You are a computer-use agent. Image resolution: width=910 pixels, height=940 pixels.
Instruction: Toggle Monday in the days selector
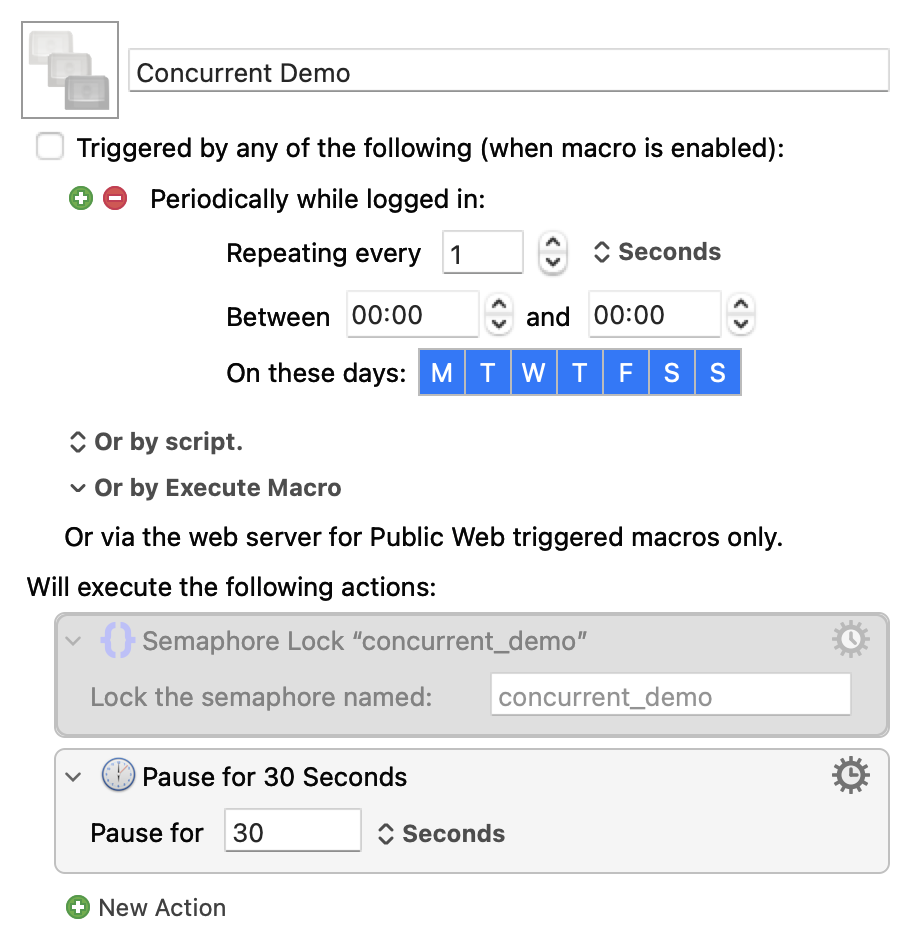[442, 373]
